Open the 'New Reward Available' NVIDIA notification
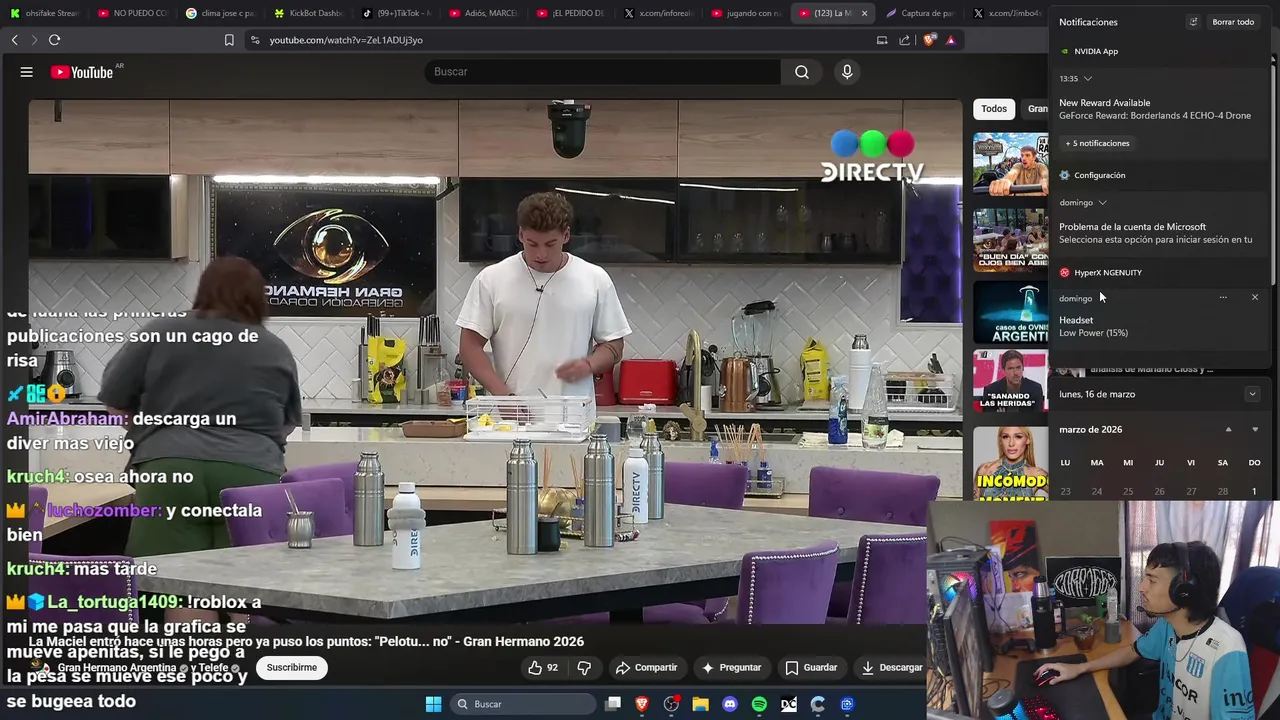Viewport: 1280px width, 720px height. tap(1158, 109)
